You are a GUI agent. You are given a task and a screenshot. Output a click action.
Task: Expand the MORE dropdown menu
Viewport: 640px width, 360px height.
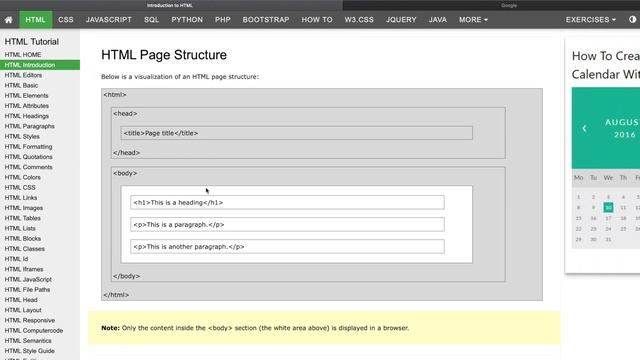tap(473, 20)
